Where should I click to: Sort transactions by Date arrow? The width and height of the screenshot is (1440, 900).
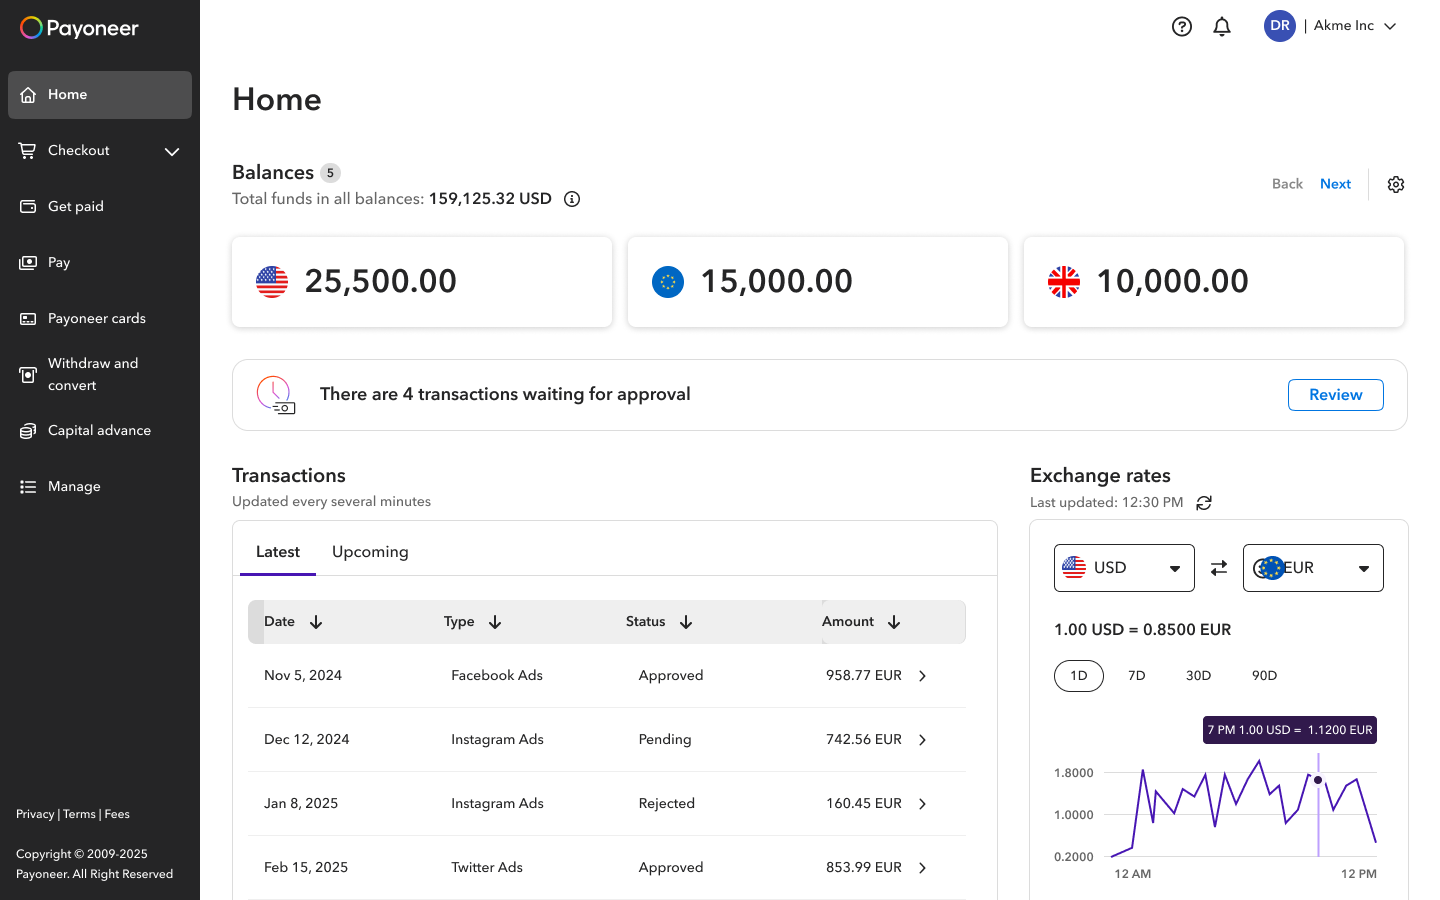pos(316,622)
